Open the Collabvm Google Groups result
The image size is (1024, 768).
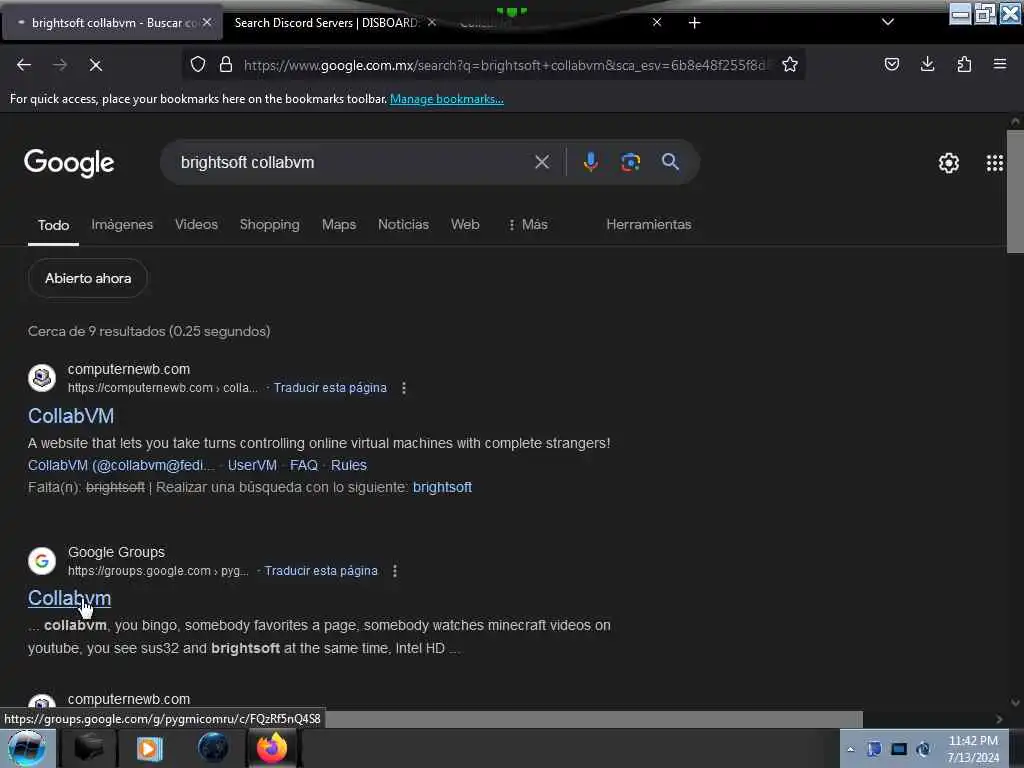click(x=69, y=598)
